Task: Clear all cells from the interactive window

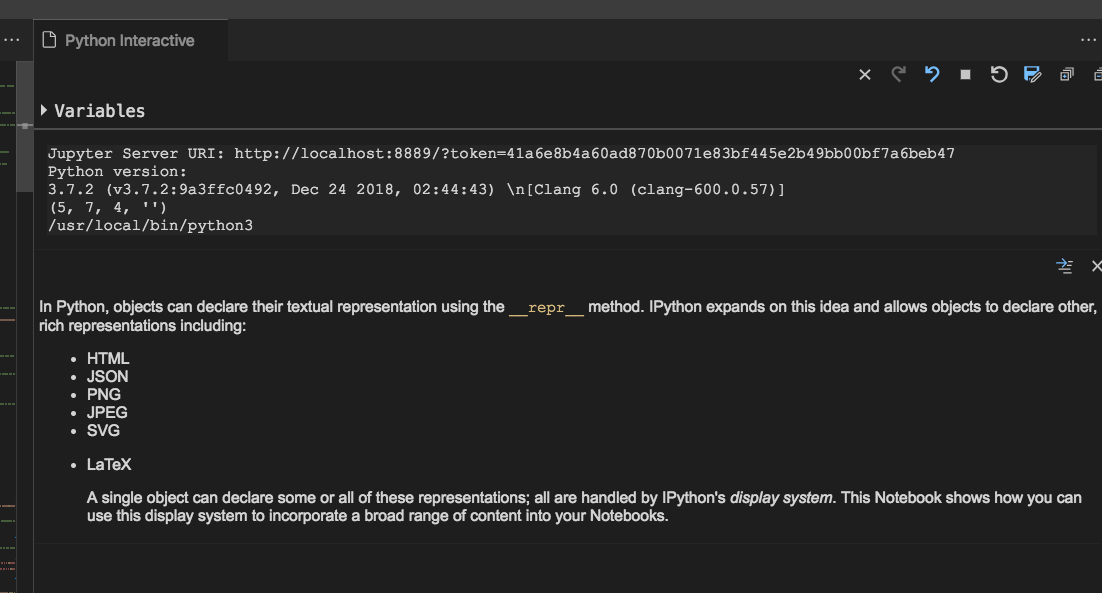Action: (x=865, y=74)
